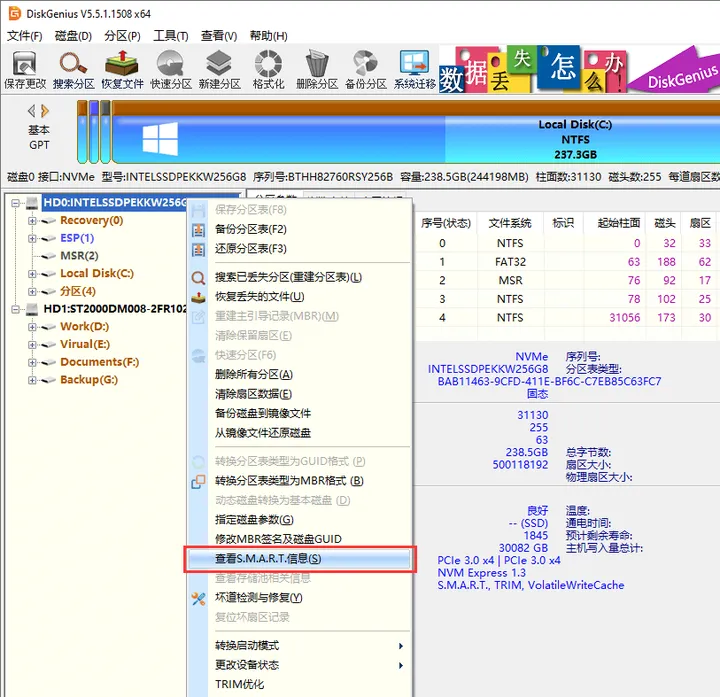Screen dimensions: 720x697
Task: Collapse the HD0:INTELSSDPEKKW256G8 tree node
Action: click(16, 202)
